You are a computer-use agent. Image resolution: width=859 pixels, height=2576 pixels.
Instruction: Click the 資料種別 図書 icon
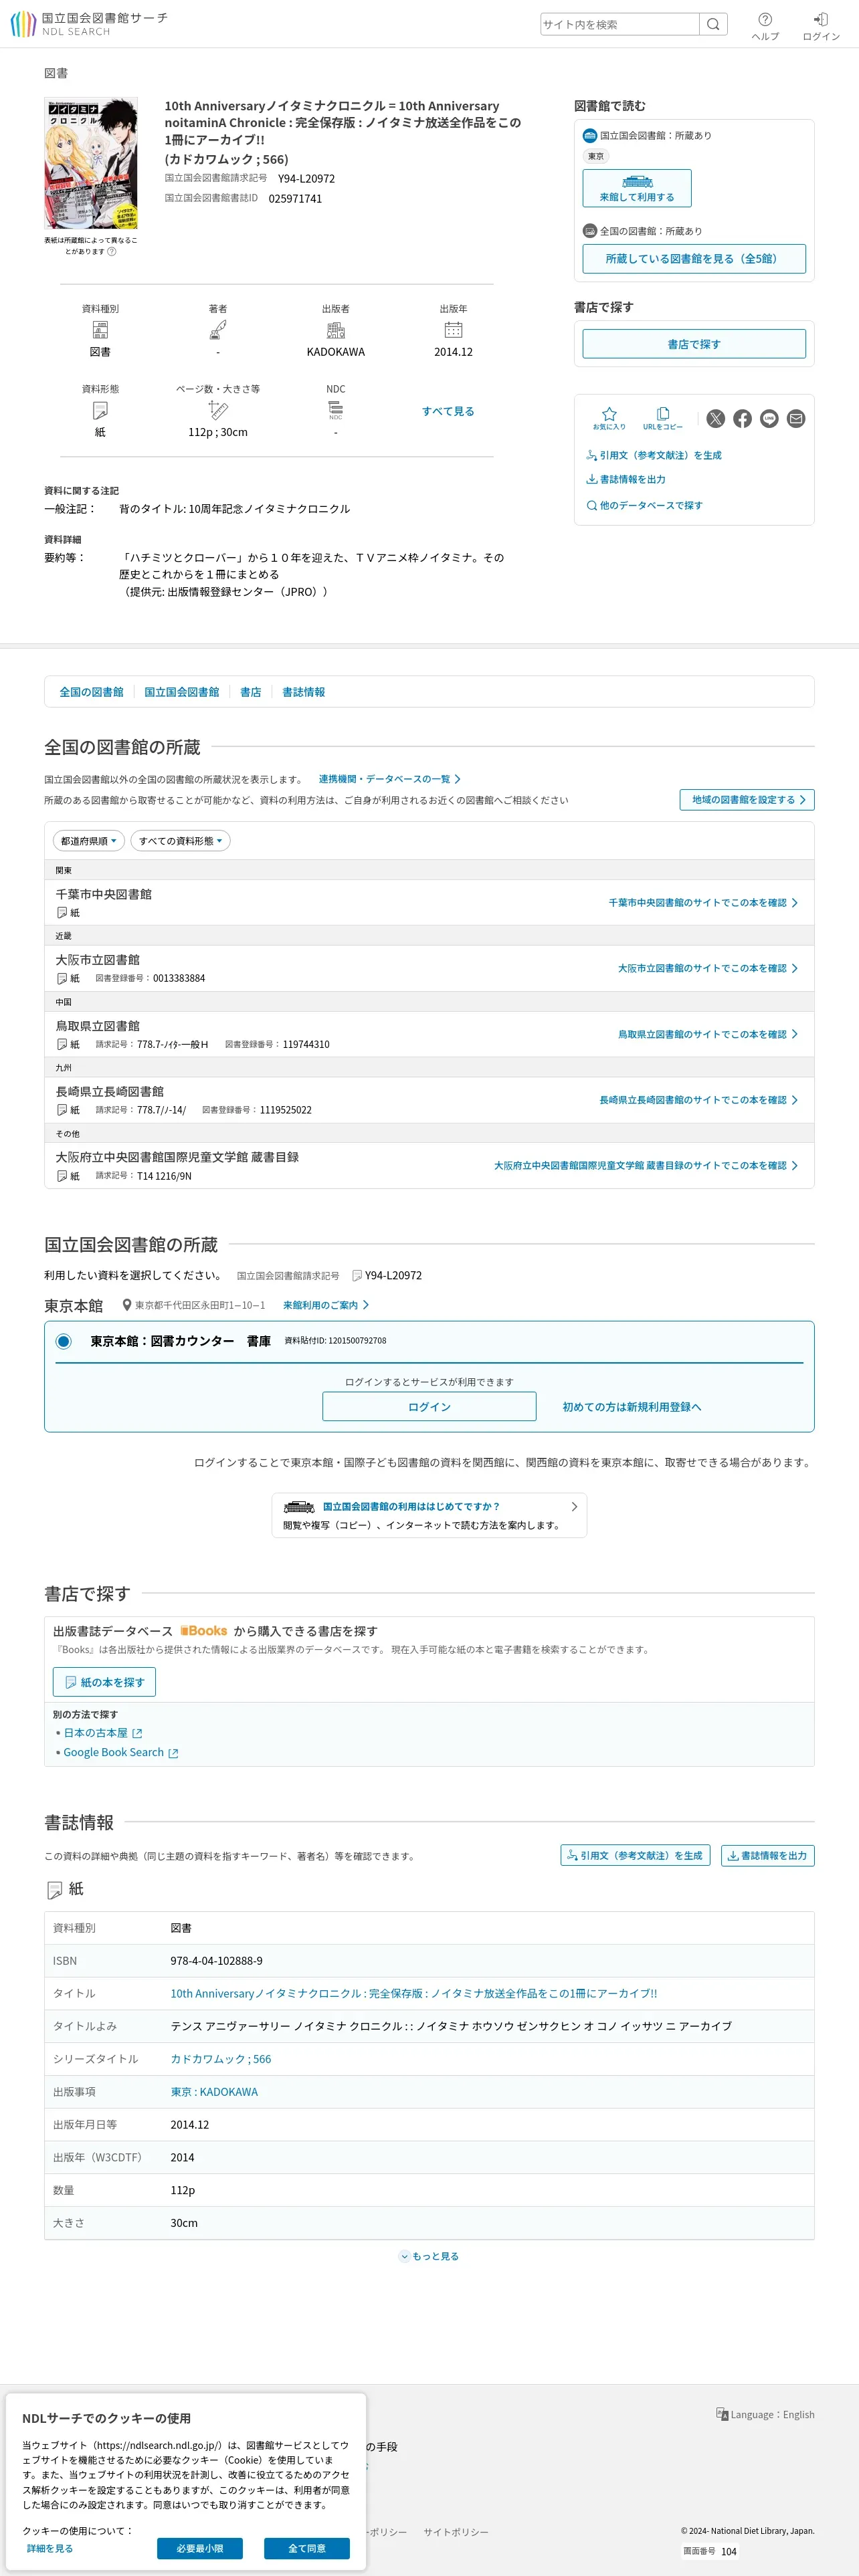tap(100, 330)
